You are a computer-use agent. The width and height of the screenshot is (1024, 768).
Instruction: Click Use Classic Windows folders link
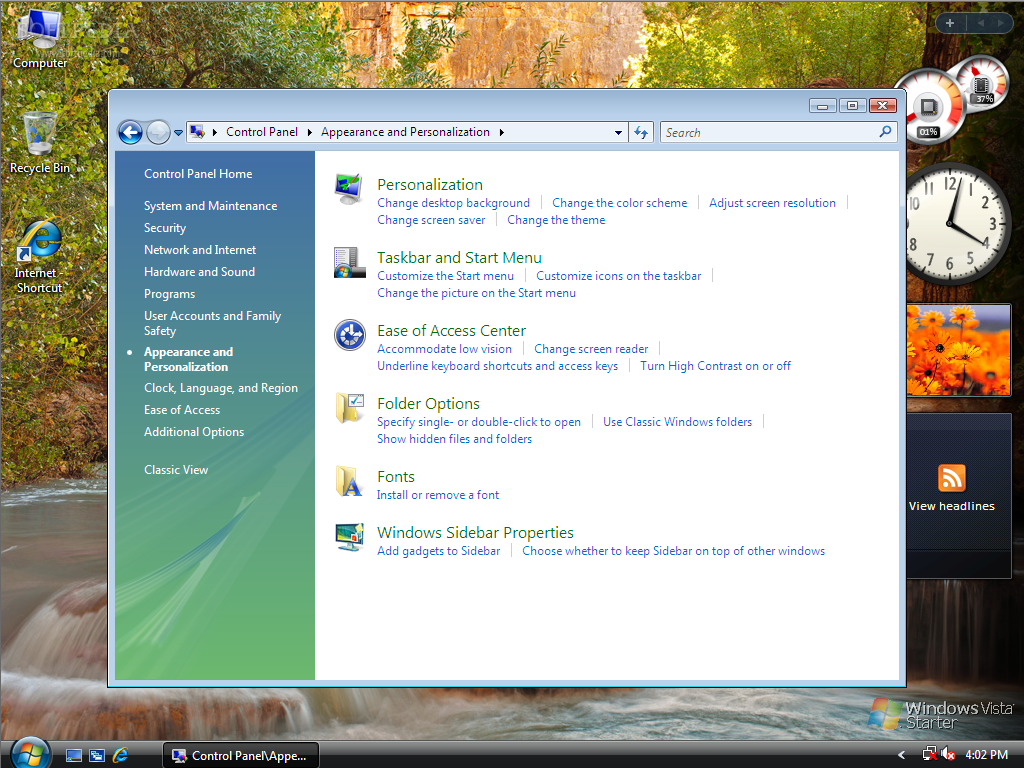(677, 421)
